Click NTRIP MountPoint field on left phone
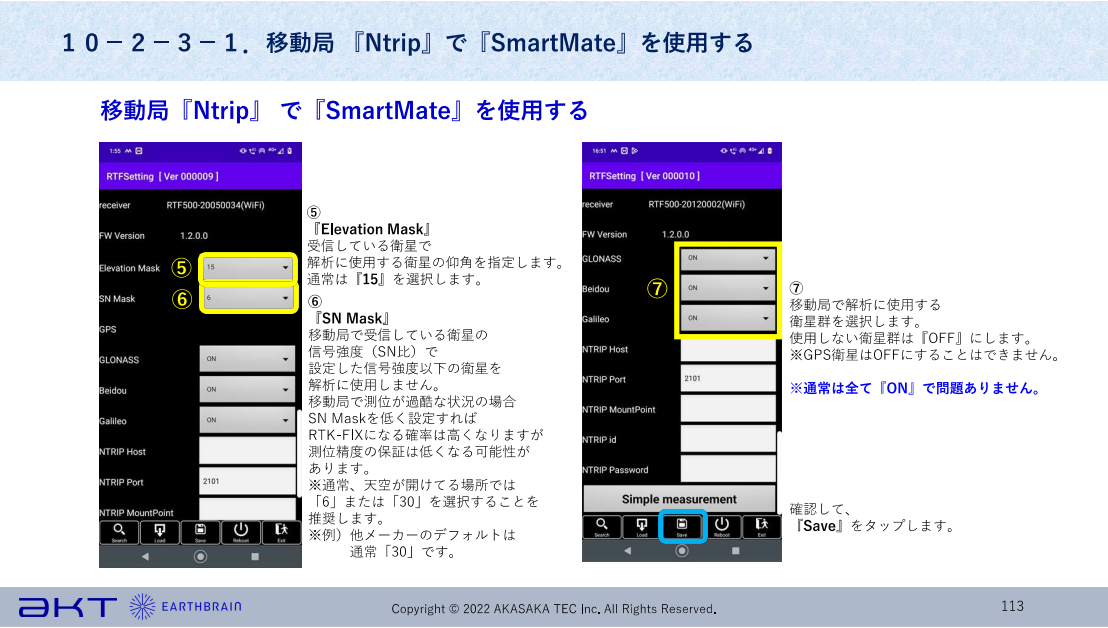Viewport: 1108px width, 628px height. pos(247,509)
